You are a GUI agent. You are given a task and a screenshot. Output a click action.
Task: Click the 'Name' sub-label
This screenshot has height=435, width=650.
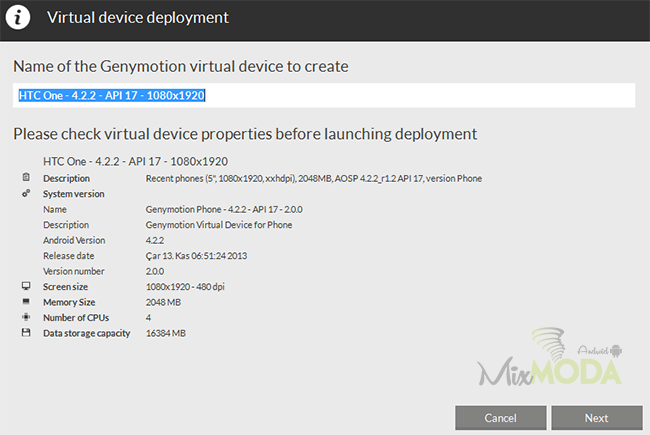[x=55, y=209]
